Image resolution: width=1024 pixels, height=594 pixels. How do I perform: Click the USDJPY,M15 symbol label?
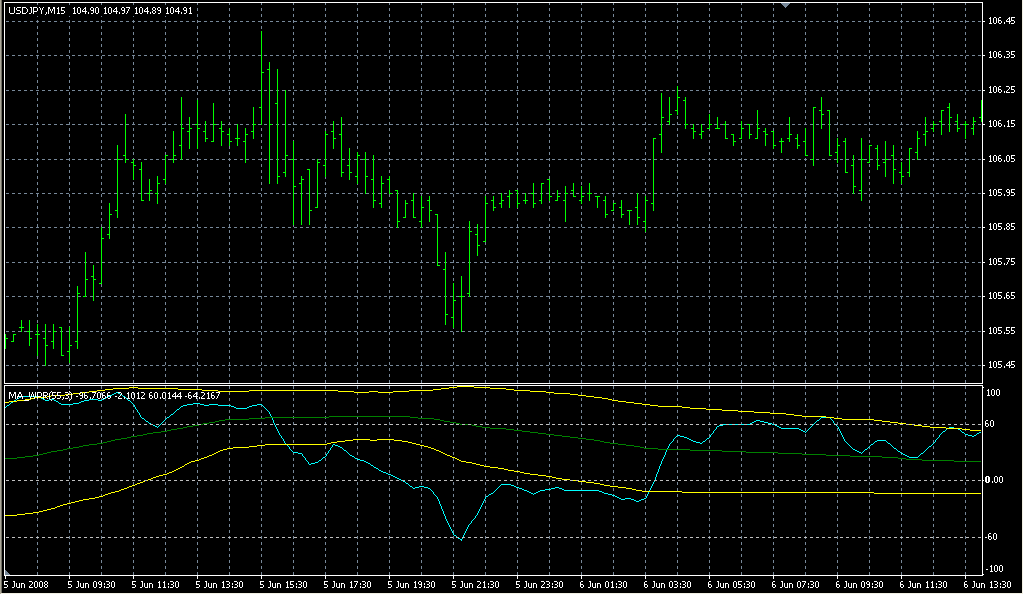point(37,11)
